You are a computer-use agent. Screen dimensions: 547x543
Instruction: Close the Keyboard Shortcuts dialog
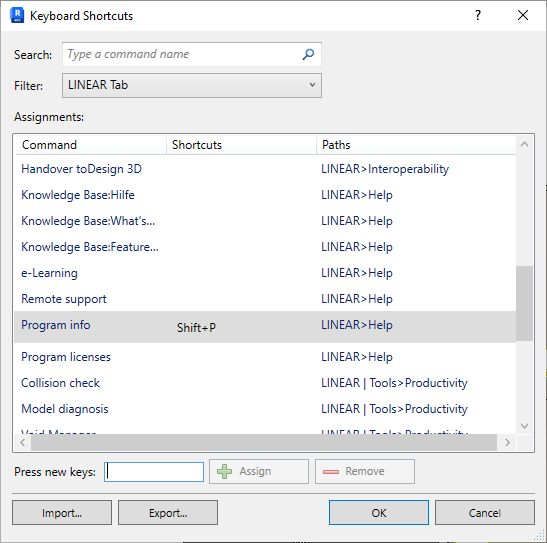[523, 15]
